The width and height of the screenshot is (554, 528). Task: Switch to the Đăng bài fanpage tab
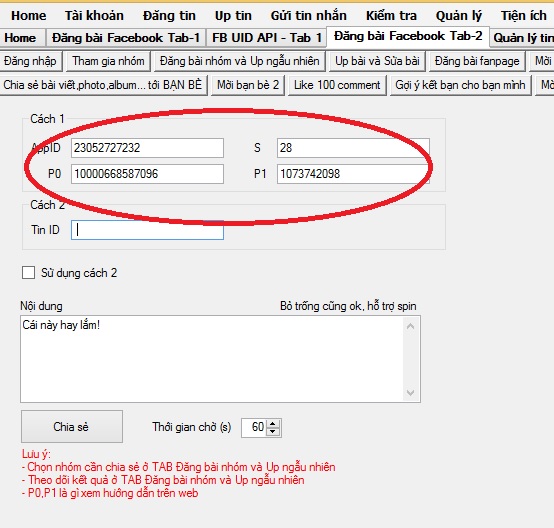click(477, 61)
